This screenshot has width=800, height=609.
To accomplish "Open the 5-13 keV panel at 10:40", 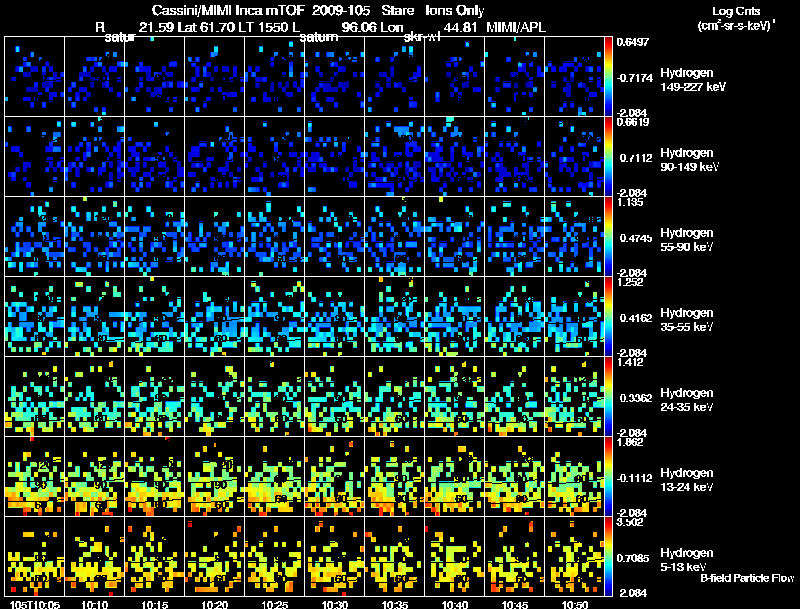I will 455,556.
